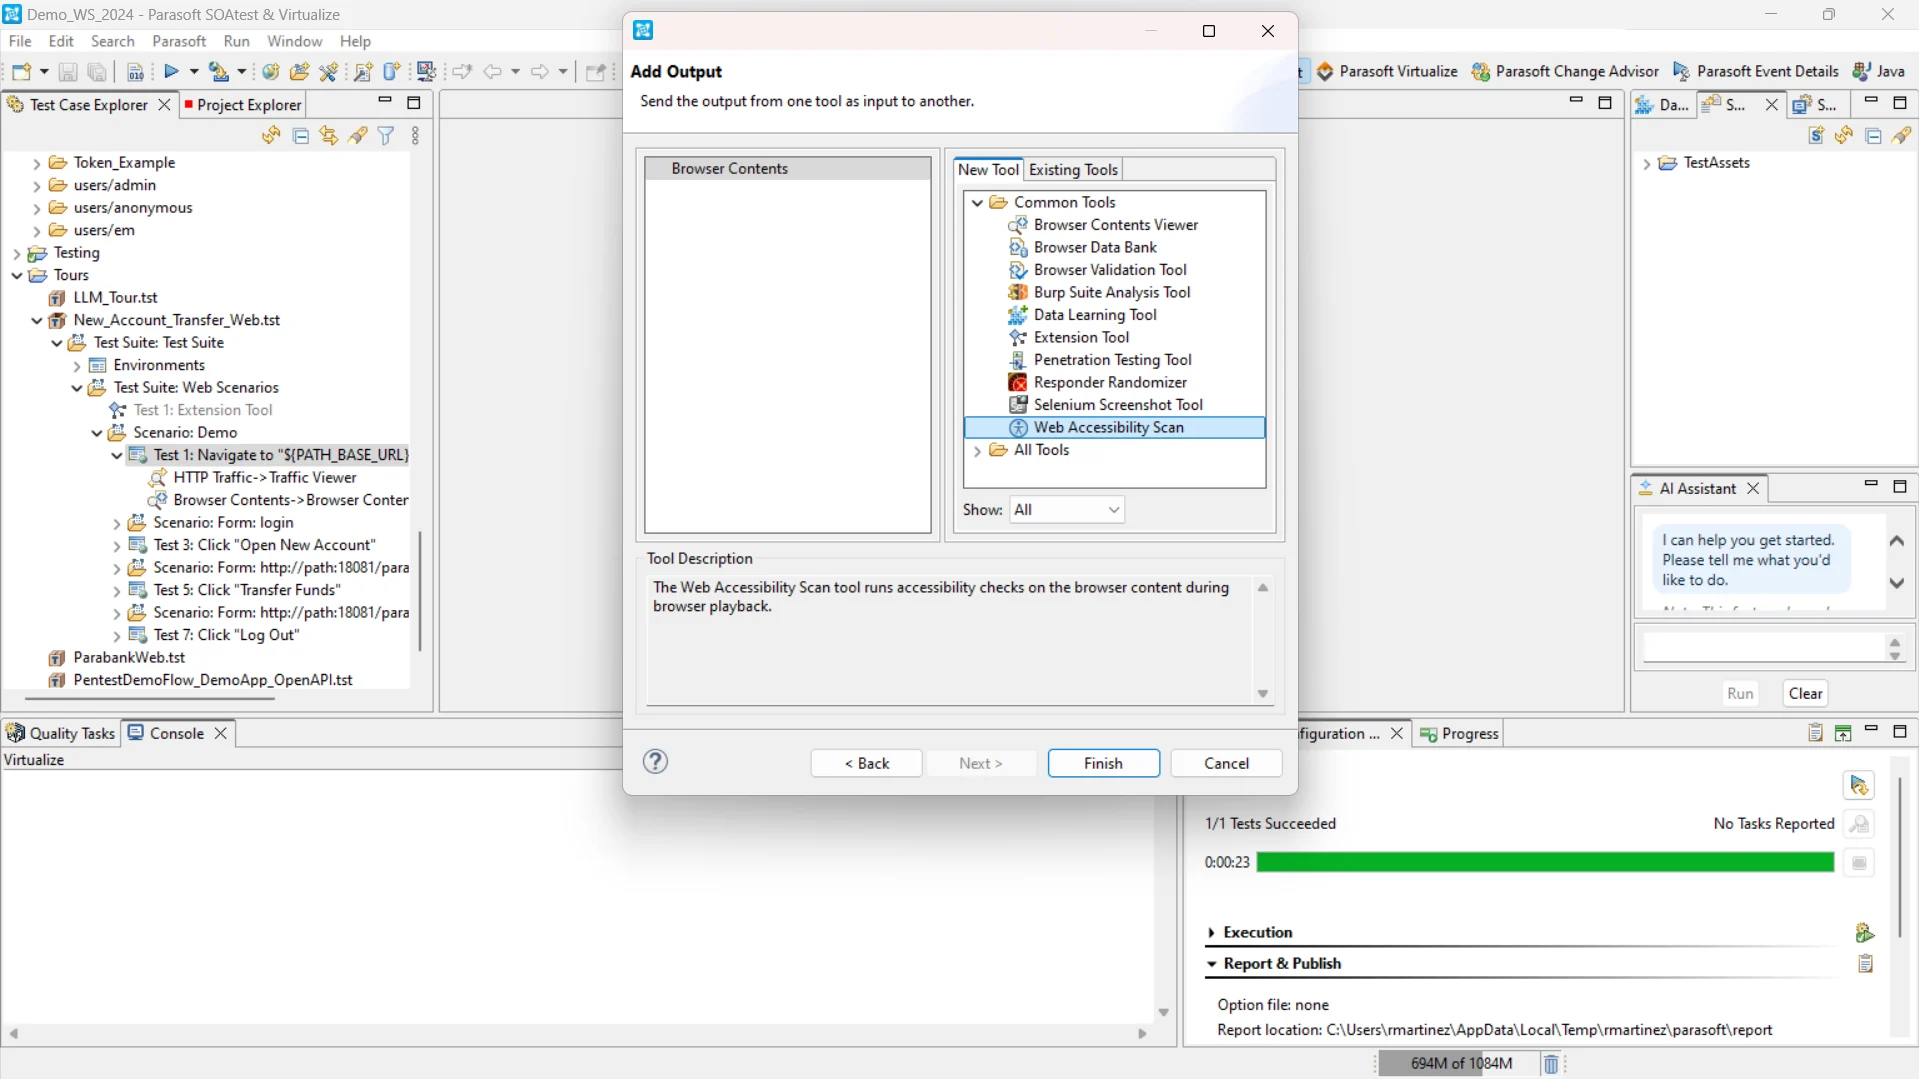Choose Browser Data Bank tool
Image resolution: width=1919 pixels, height=1079 pixels.
point(1094,247)
